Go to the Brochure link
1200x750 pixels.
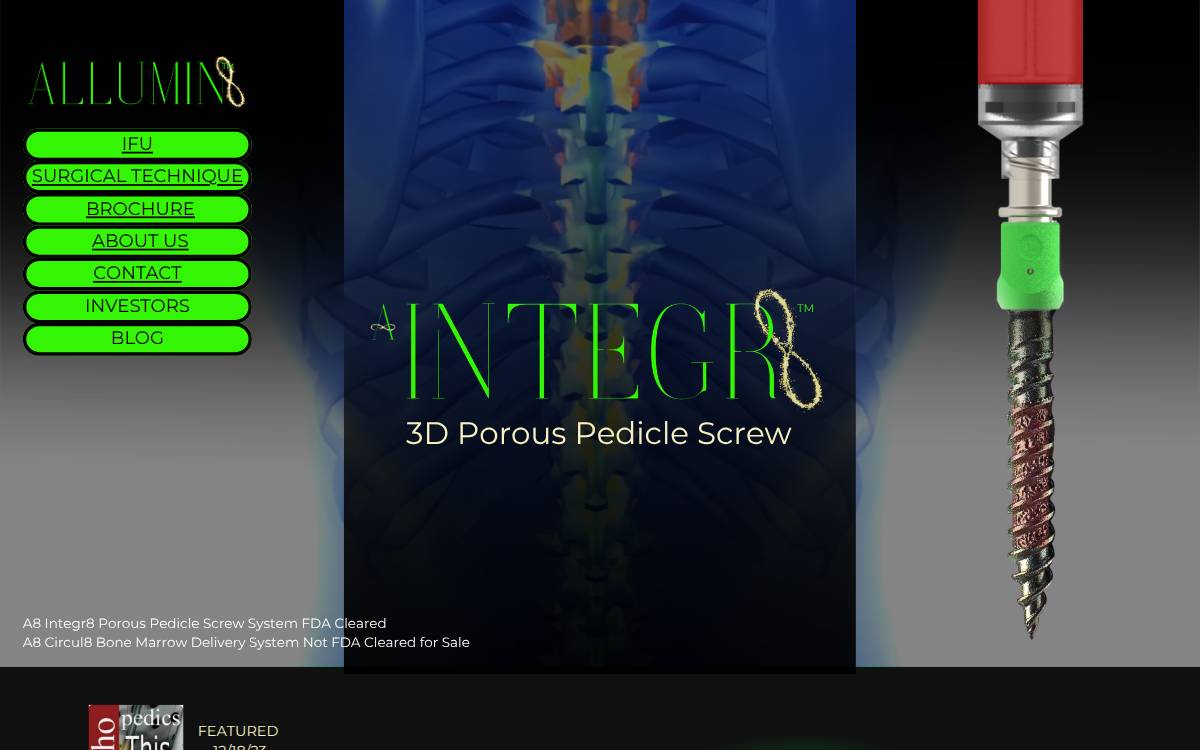(137, 209)
